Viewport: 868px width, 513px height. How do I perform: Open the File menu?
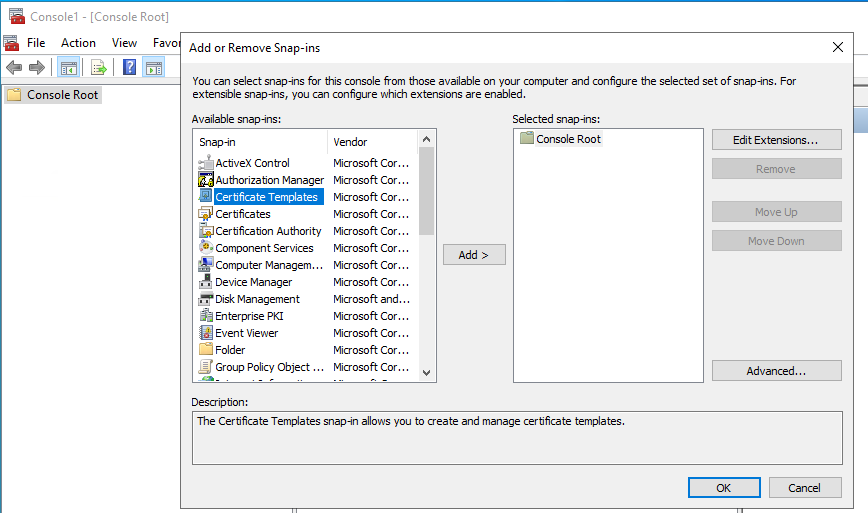(x=36, y=43)
